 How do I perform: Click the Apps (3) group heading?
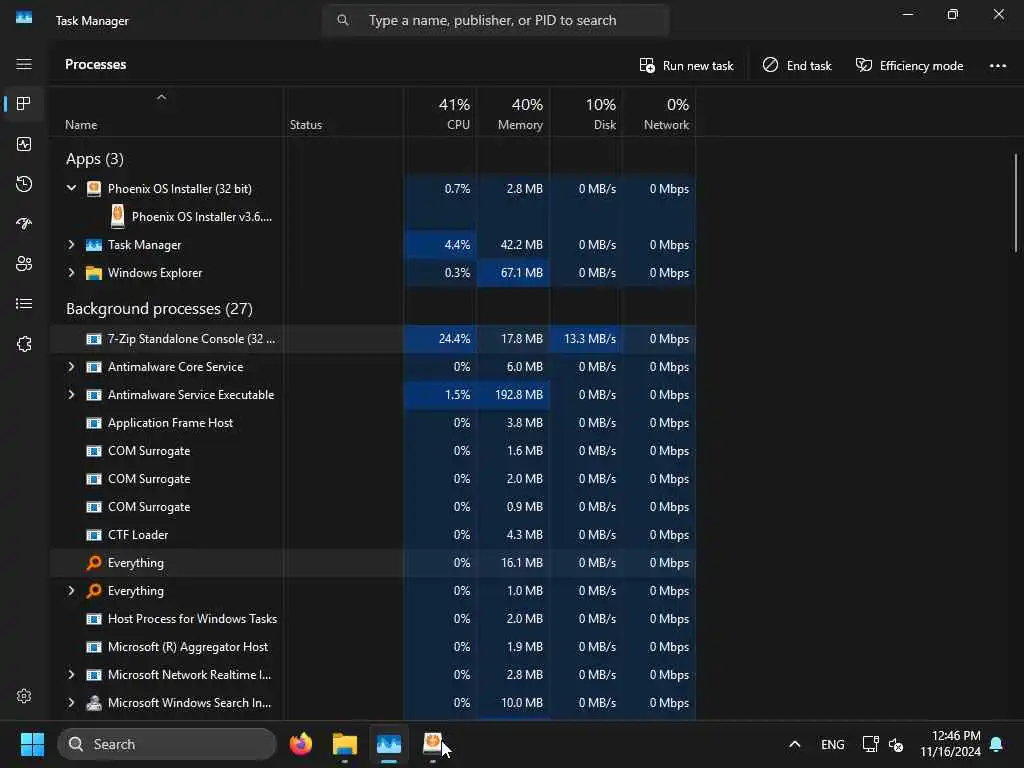[95, 159]
